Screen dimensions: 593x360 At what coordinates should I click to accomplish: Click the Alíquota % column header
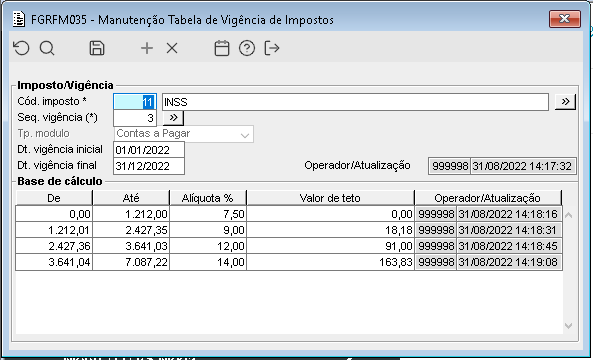[x=208, y=198]
